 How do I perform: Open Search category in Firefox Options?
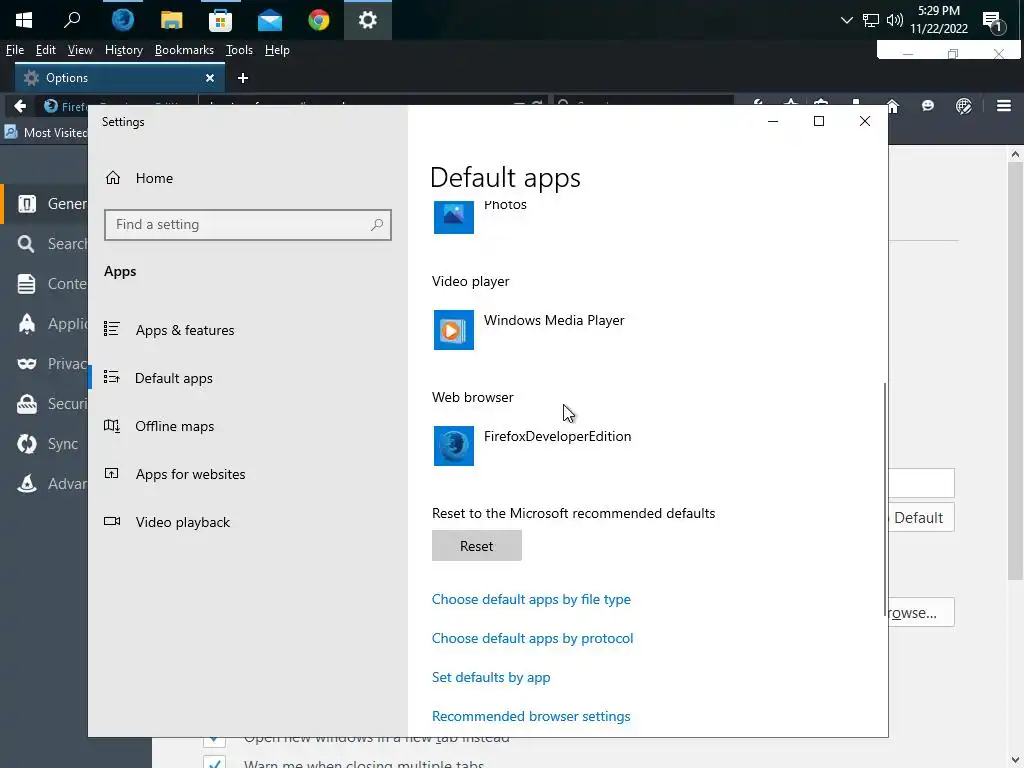click(x=46, y=244)
